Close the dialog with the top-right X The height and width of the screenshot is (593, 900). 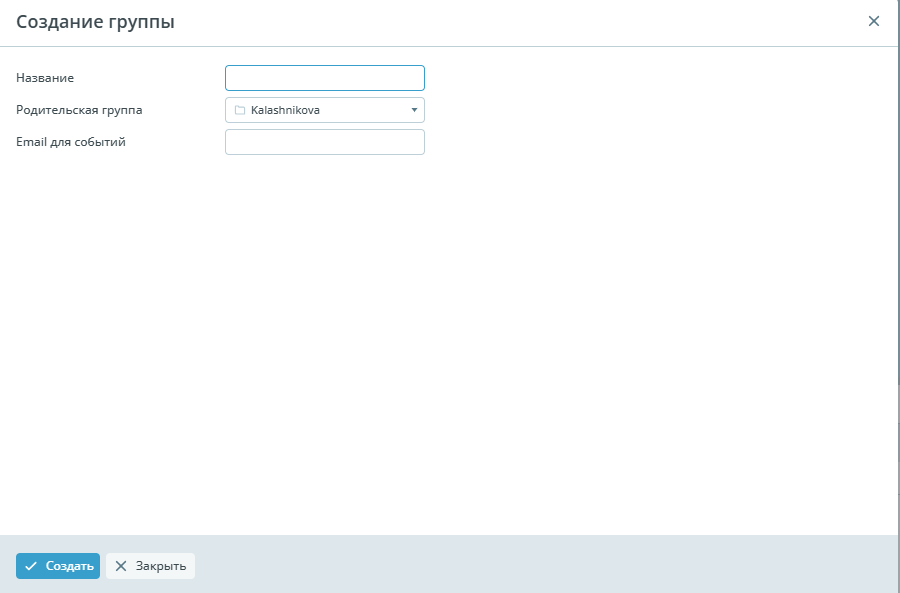874,21
